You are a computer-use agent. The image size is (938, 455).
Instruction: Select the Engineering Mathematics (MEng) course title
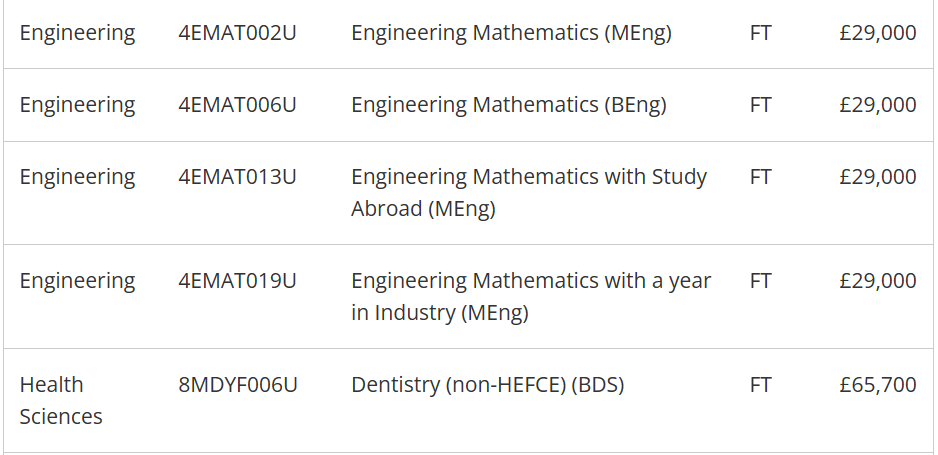511,33
